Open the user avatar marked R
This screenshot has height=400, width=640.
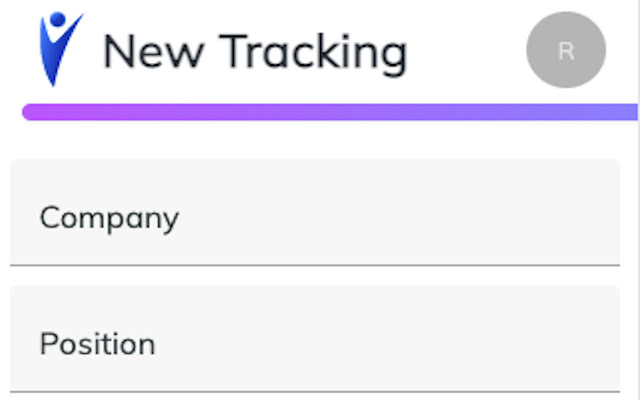tap(566, 50)
